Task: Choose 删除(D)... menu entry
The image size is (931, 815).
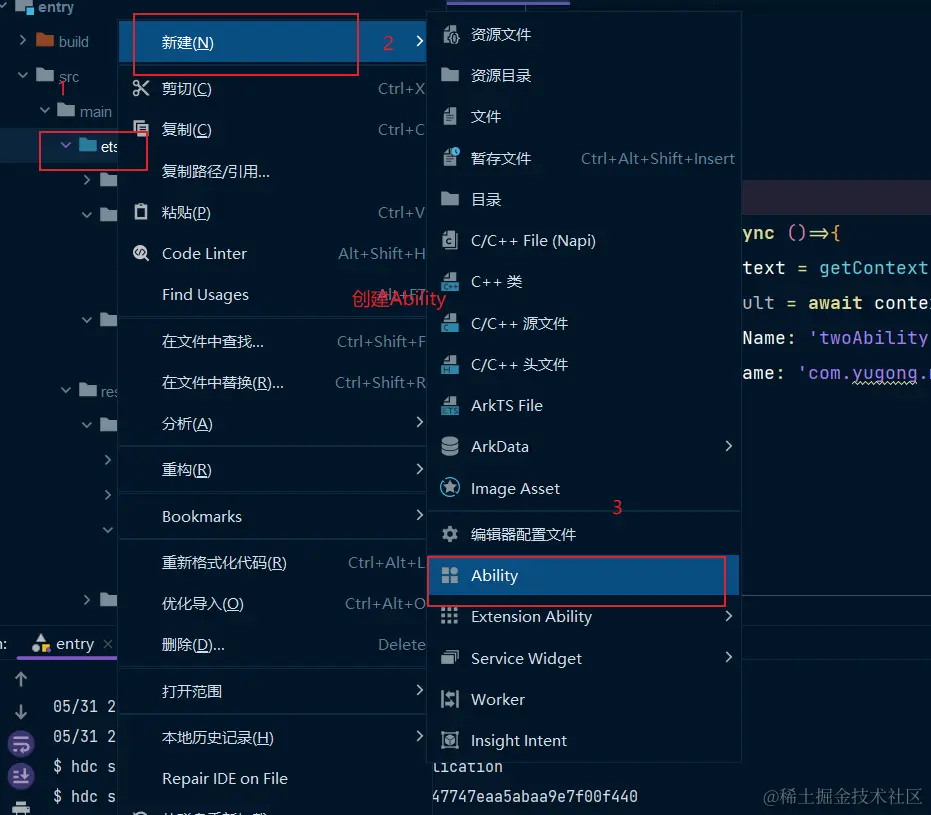Action: (x=273, y=645)
